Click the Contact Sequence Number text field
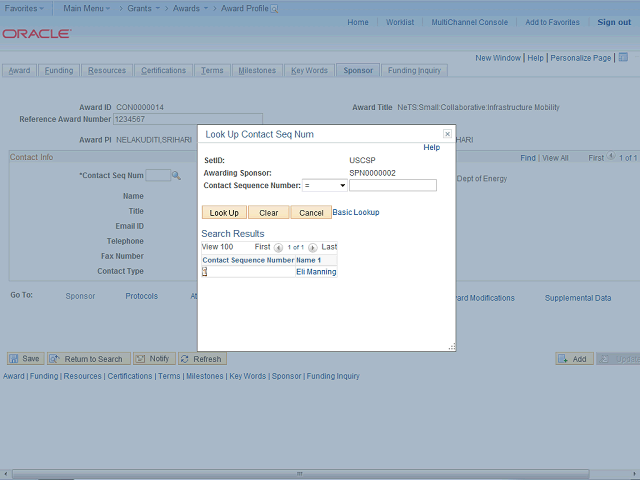640x480 pixels. (392, 185)
